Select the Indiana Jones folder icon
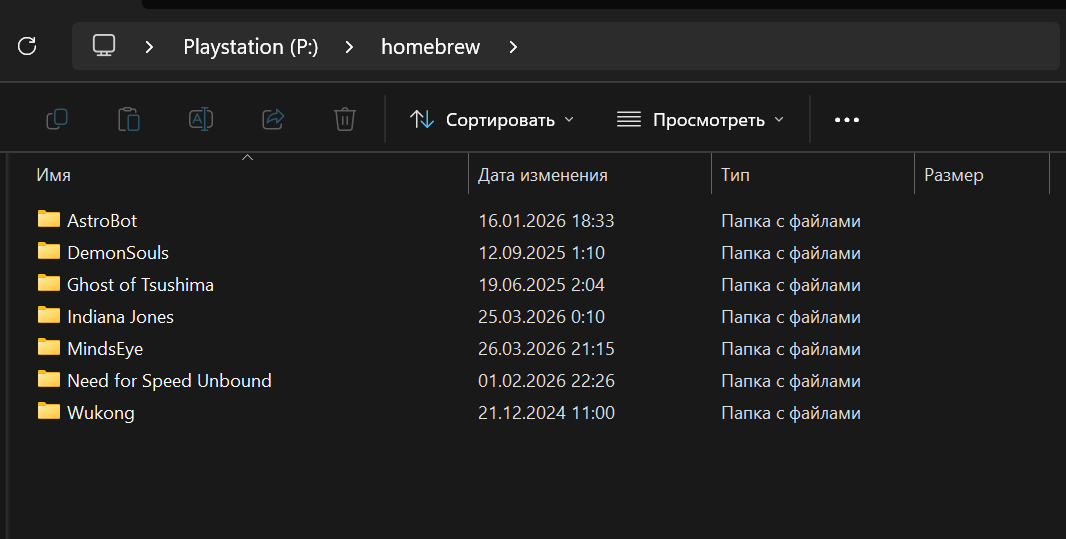The image size is (1066, 539). (48, 315)
